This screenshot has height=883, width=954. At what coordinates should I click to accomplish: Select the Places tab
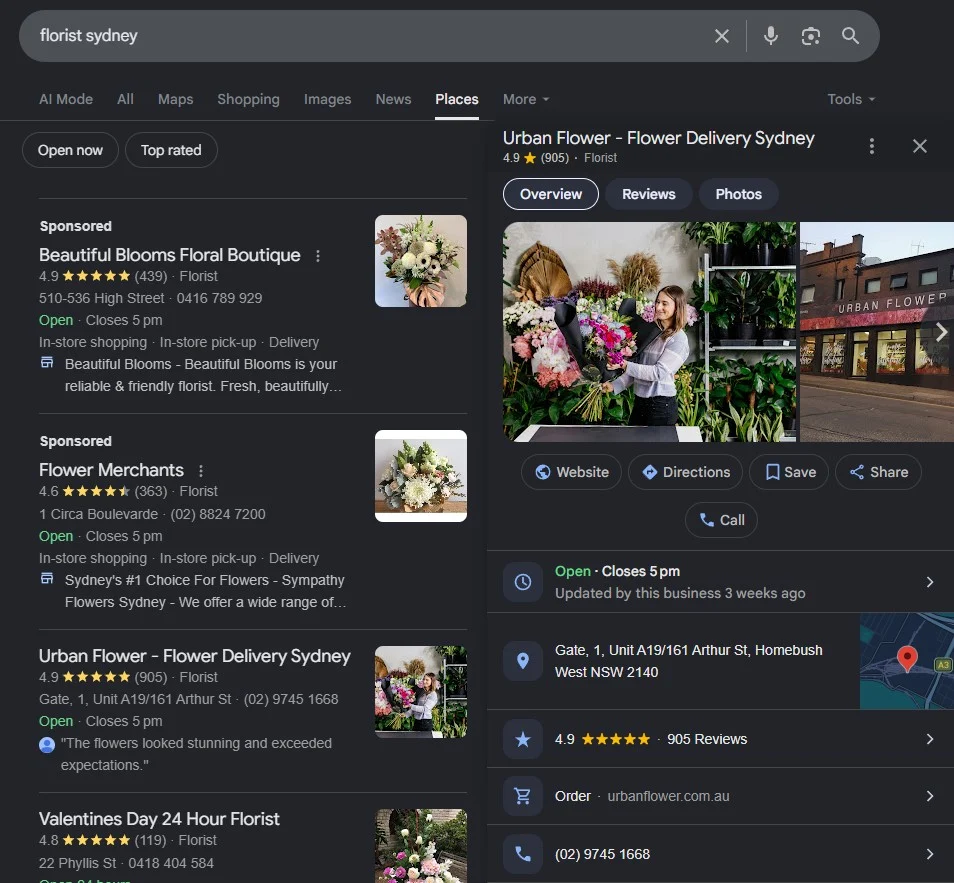click(x=457, y=99)
